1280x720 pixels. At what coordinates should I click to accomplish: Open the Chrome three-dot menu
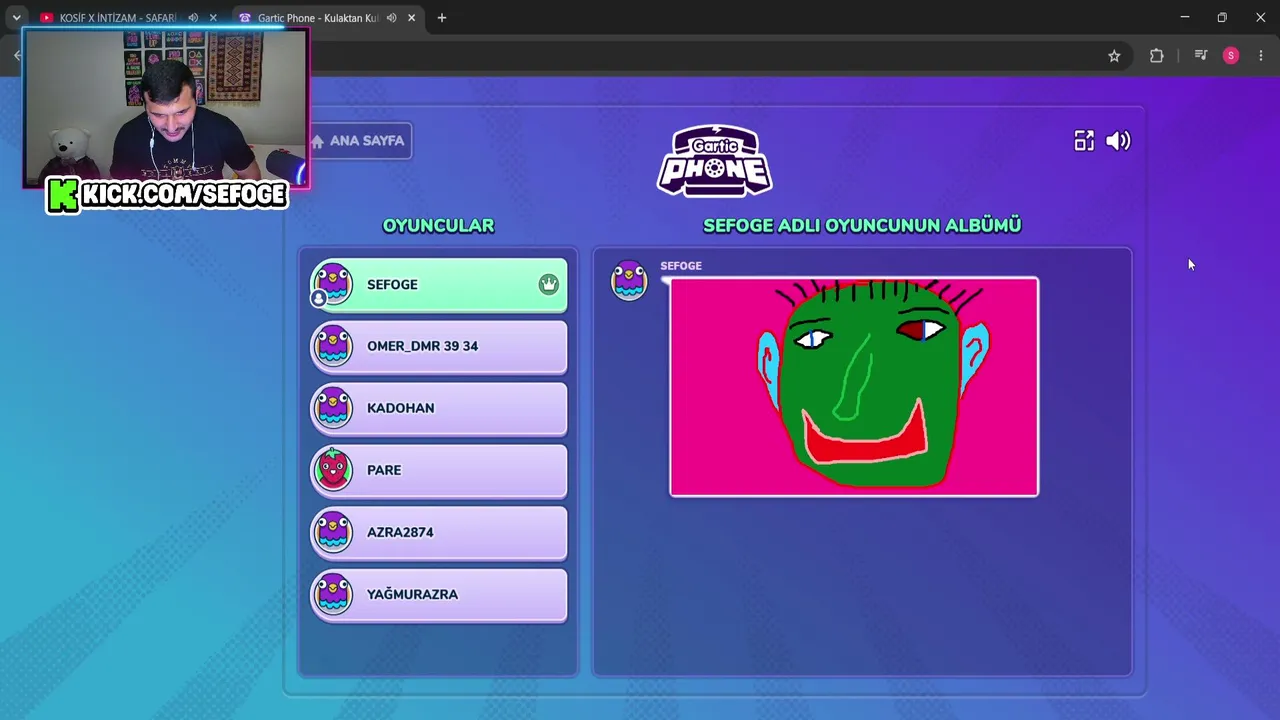1260,56
